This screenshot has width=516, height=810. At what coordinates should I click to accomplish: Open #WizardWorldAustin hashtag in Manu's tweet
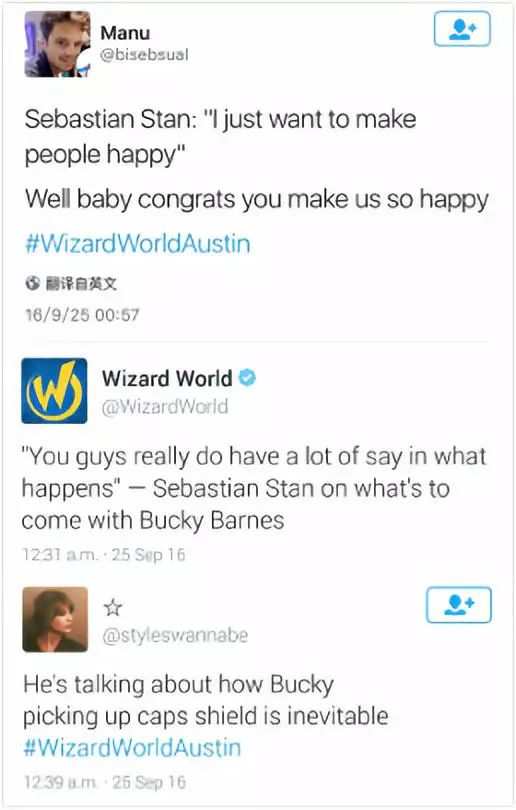[138, 243]
